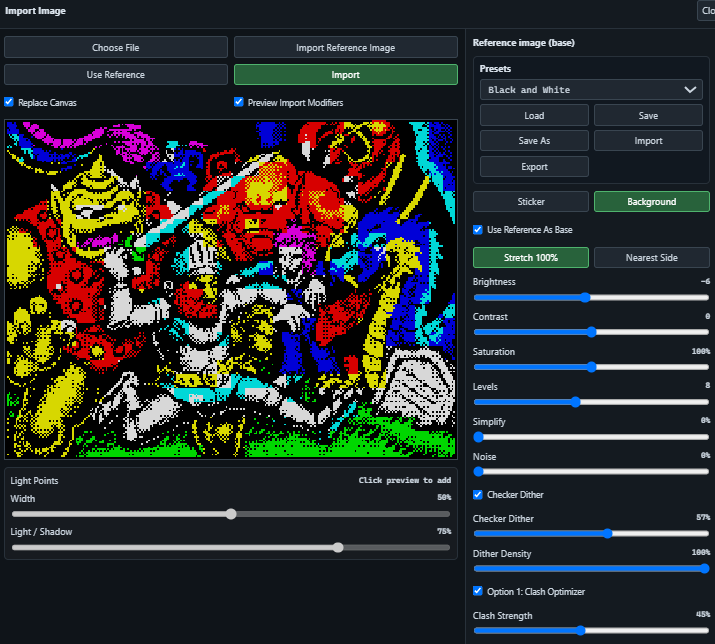Viewport: 715px width, 644px height.
Task: Adjust the Dither Density slider
Action: tap(591, 568)
